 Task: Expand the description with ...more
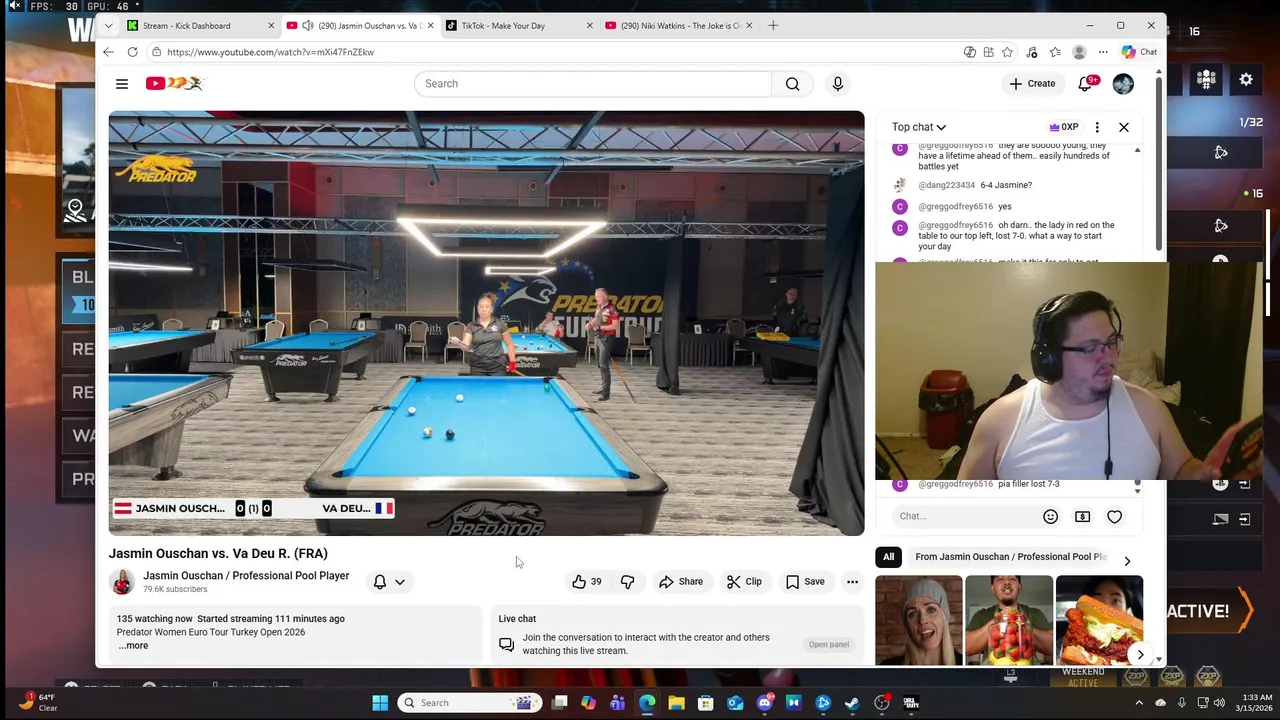133,646
